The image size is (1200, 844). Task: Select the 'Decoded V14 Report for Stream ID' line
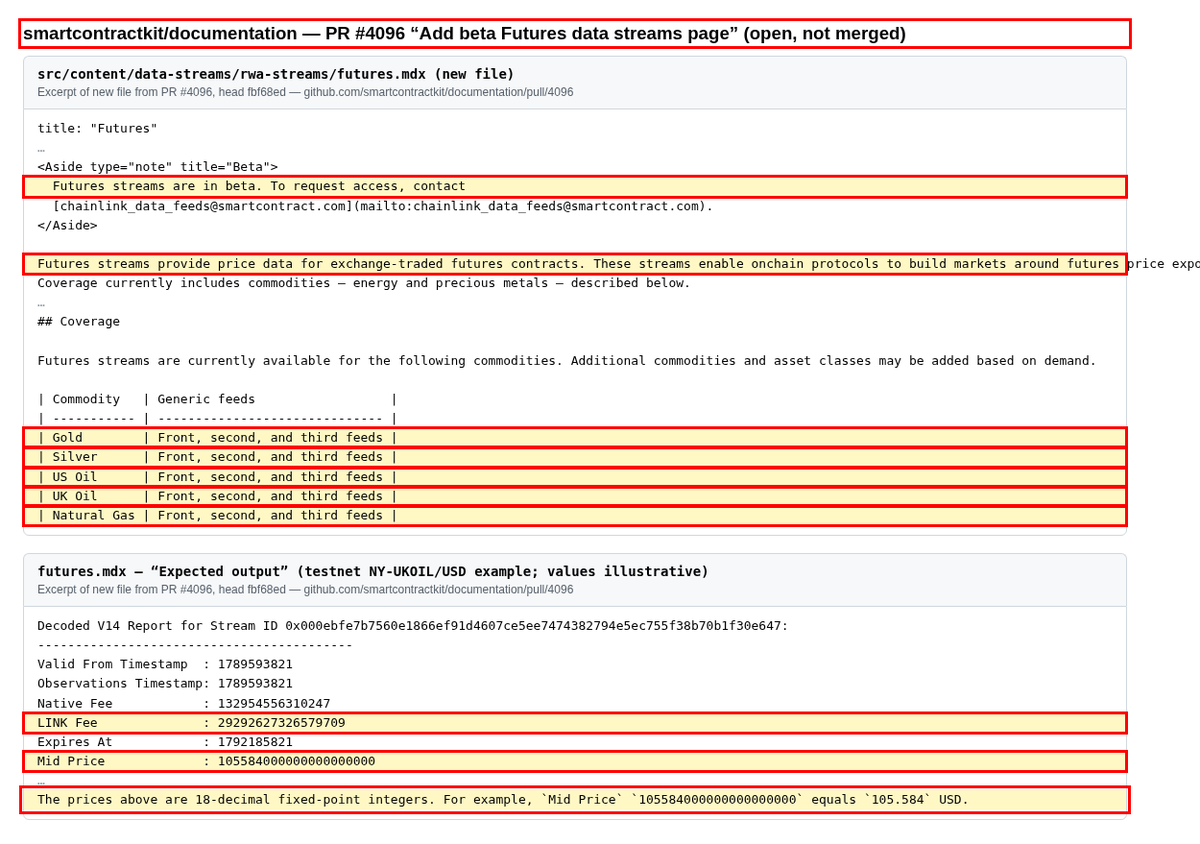(x=413, y=626)
